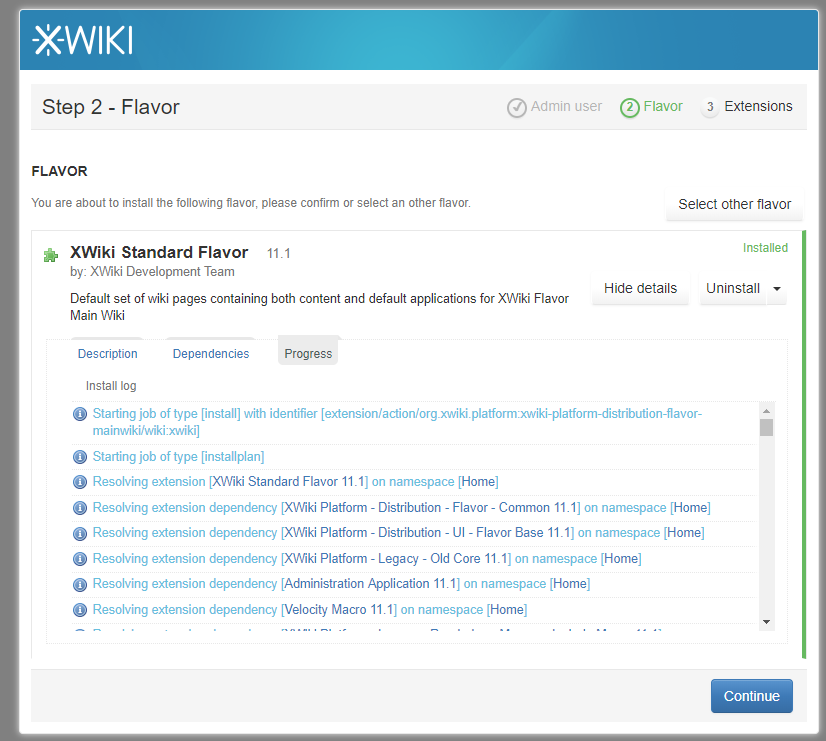Click info icon beside Velocity Macro 11.1 row
Viewport: 826px width, 741px height.
(80, 610)
